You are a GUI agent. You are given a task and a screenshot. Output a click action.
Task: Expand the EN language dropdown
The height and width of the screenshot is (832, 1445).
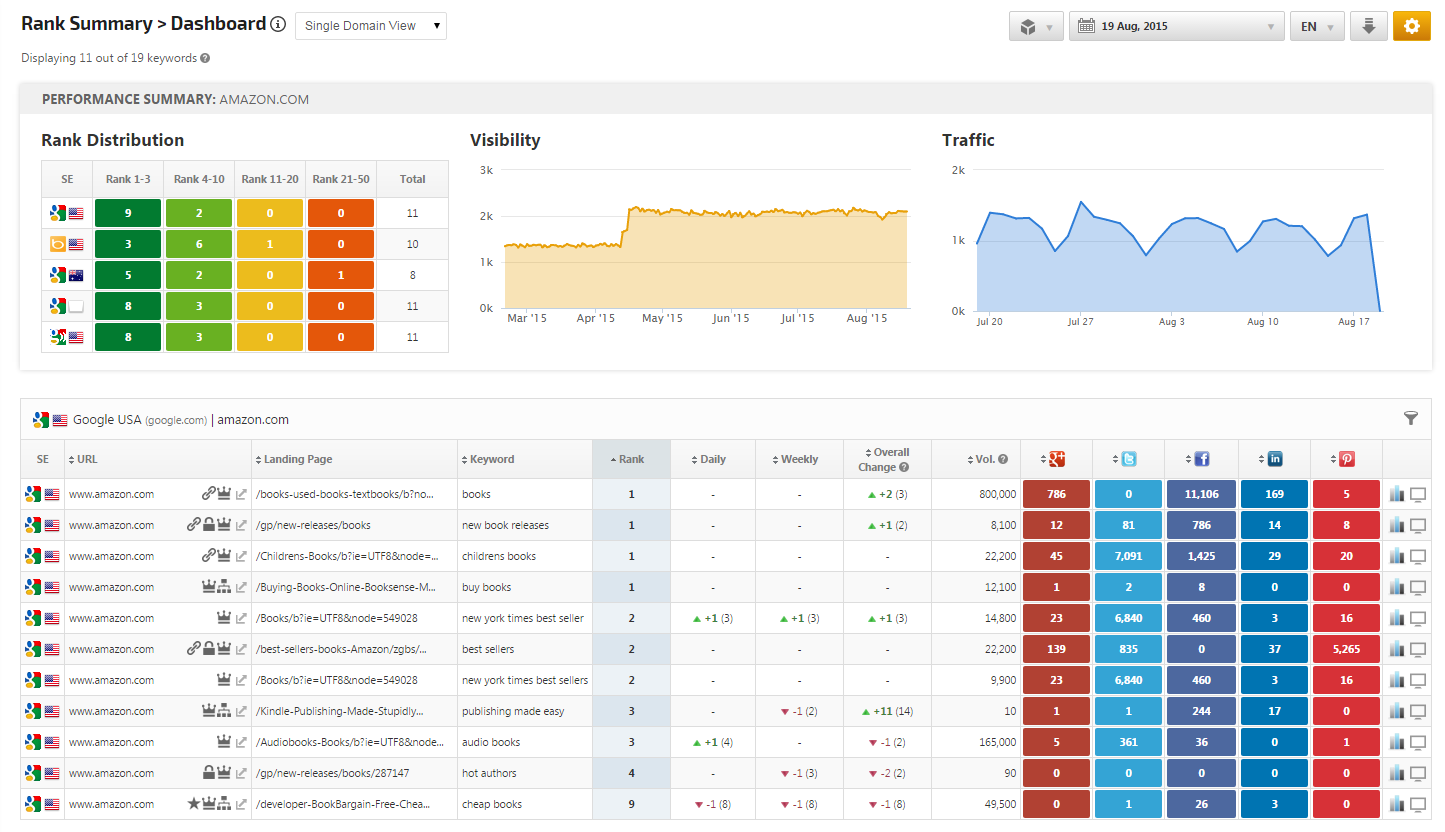coord(1317,27)
